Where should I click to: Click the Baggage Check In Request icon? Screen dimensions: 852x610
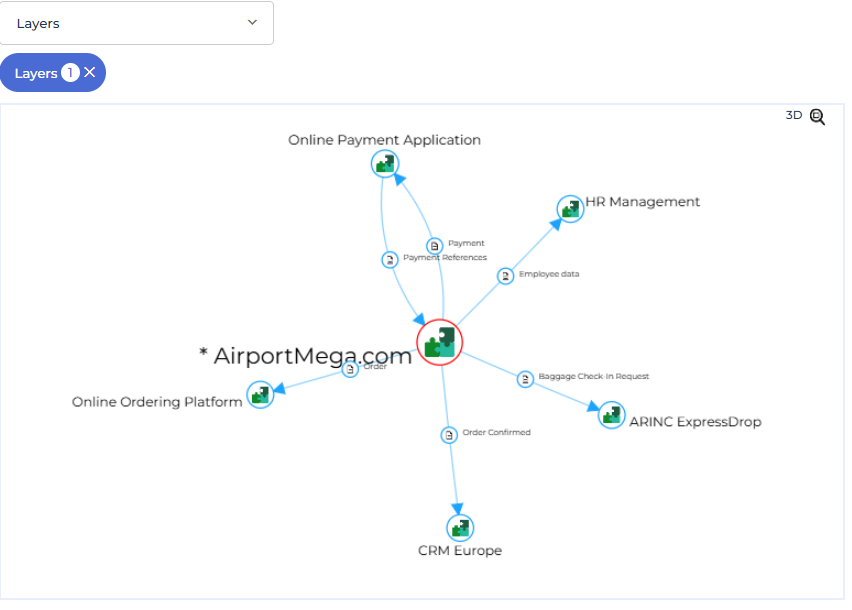pyautogui.click(x=525, y=379)
